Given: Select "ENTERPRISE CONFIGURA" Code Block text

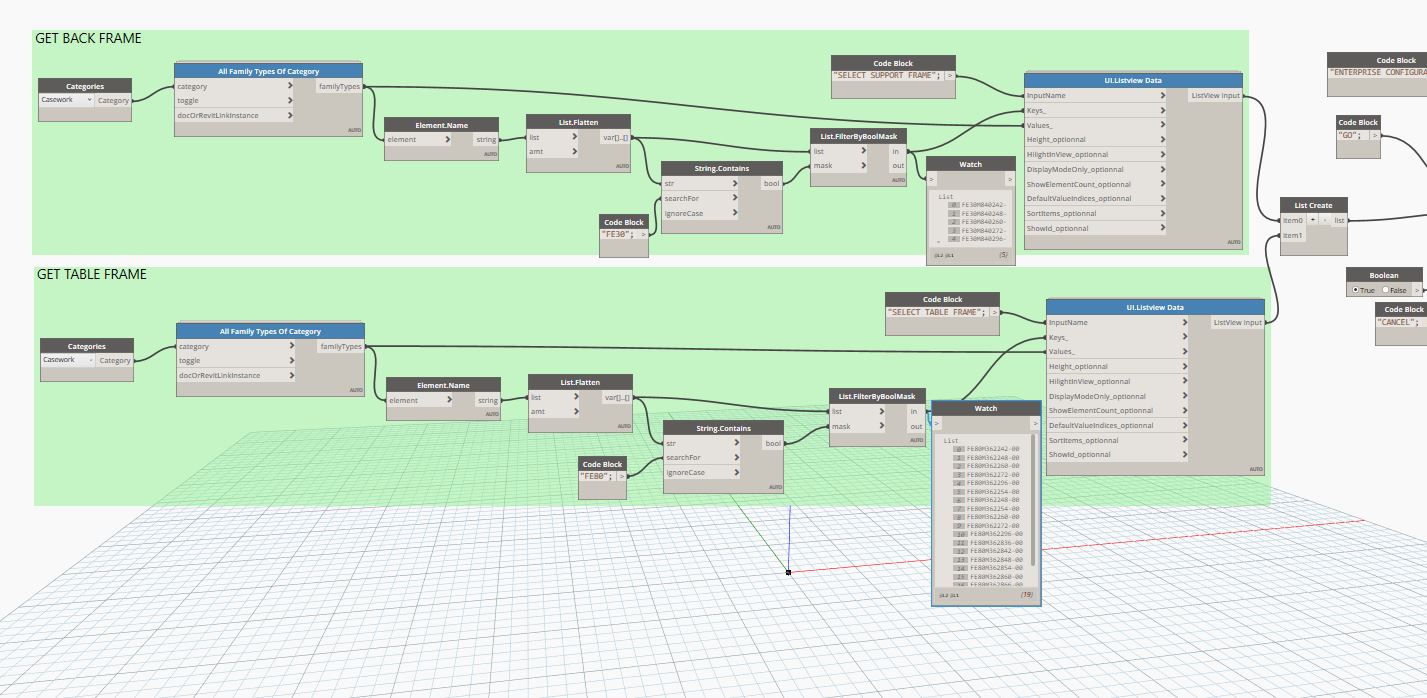Looking at the screenshot, I should click(x=1378, y=73).
